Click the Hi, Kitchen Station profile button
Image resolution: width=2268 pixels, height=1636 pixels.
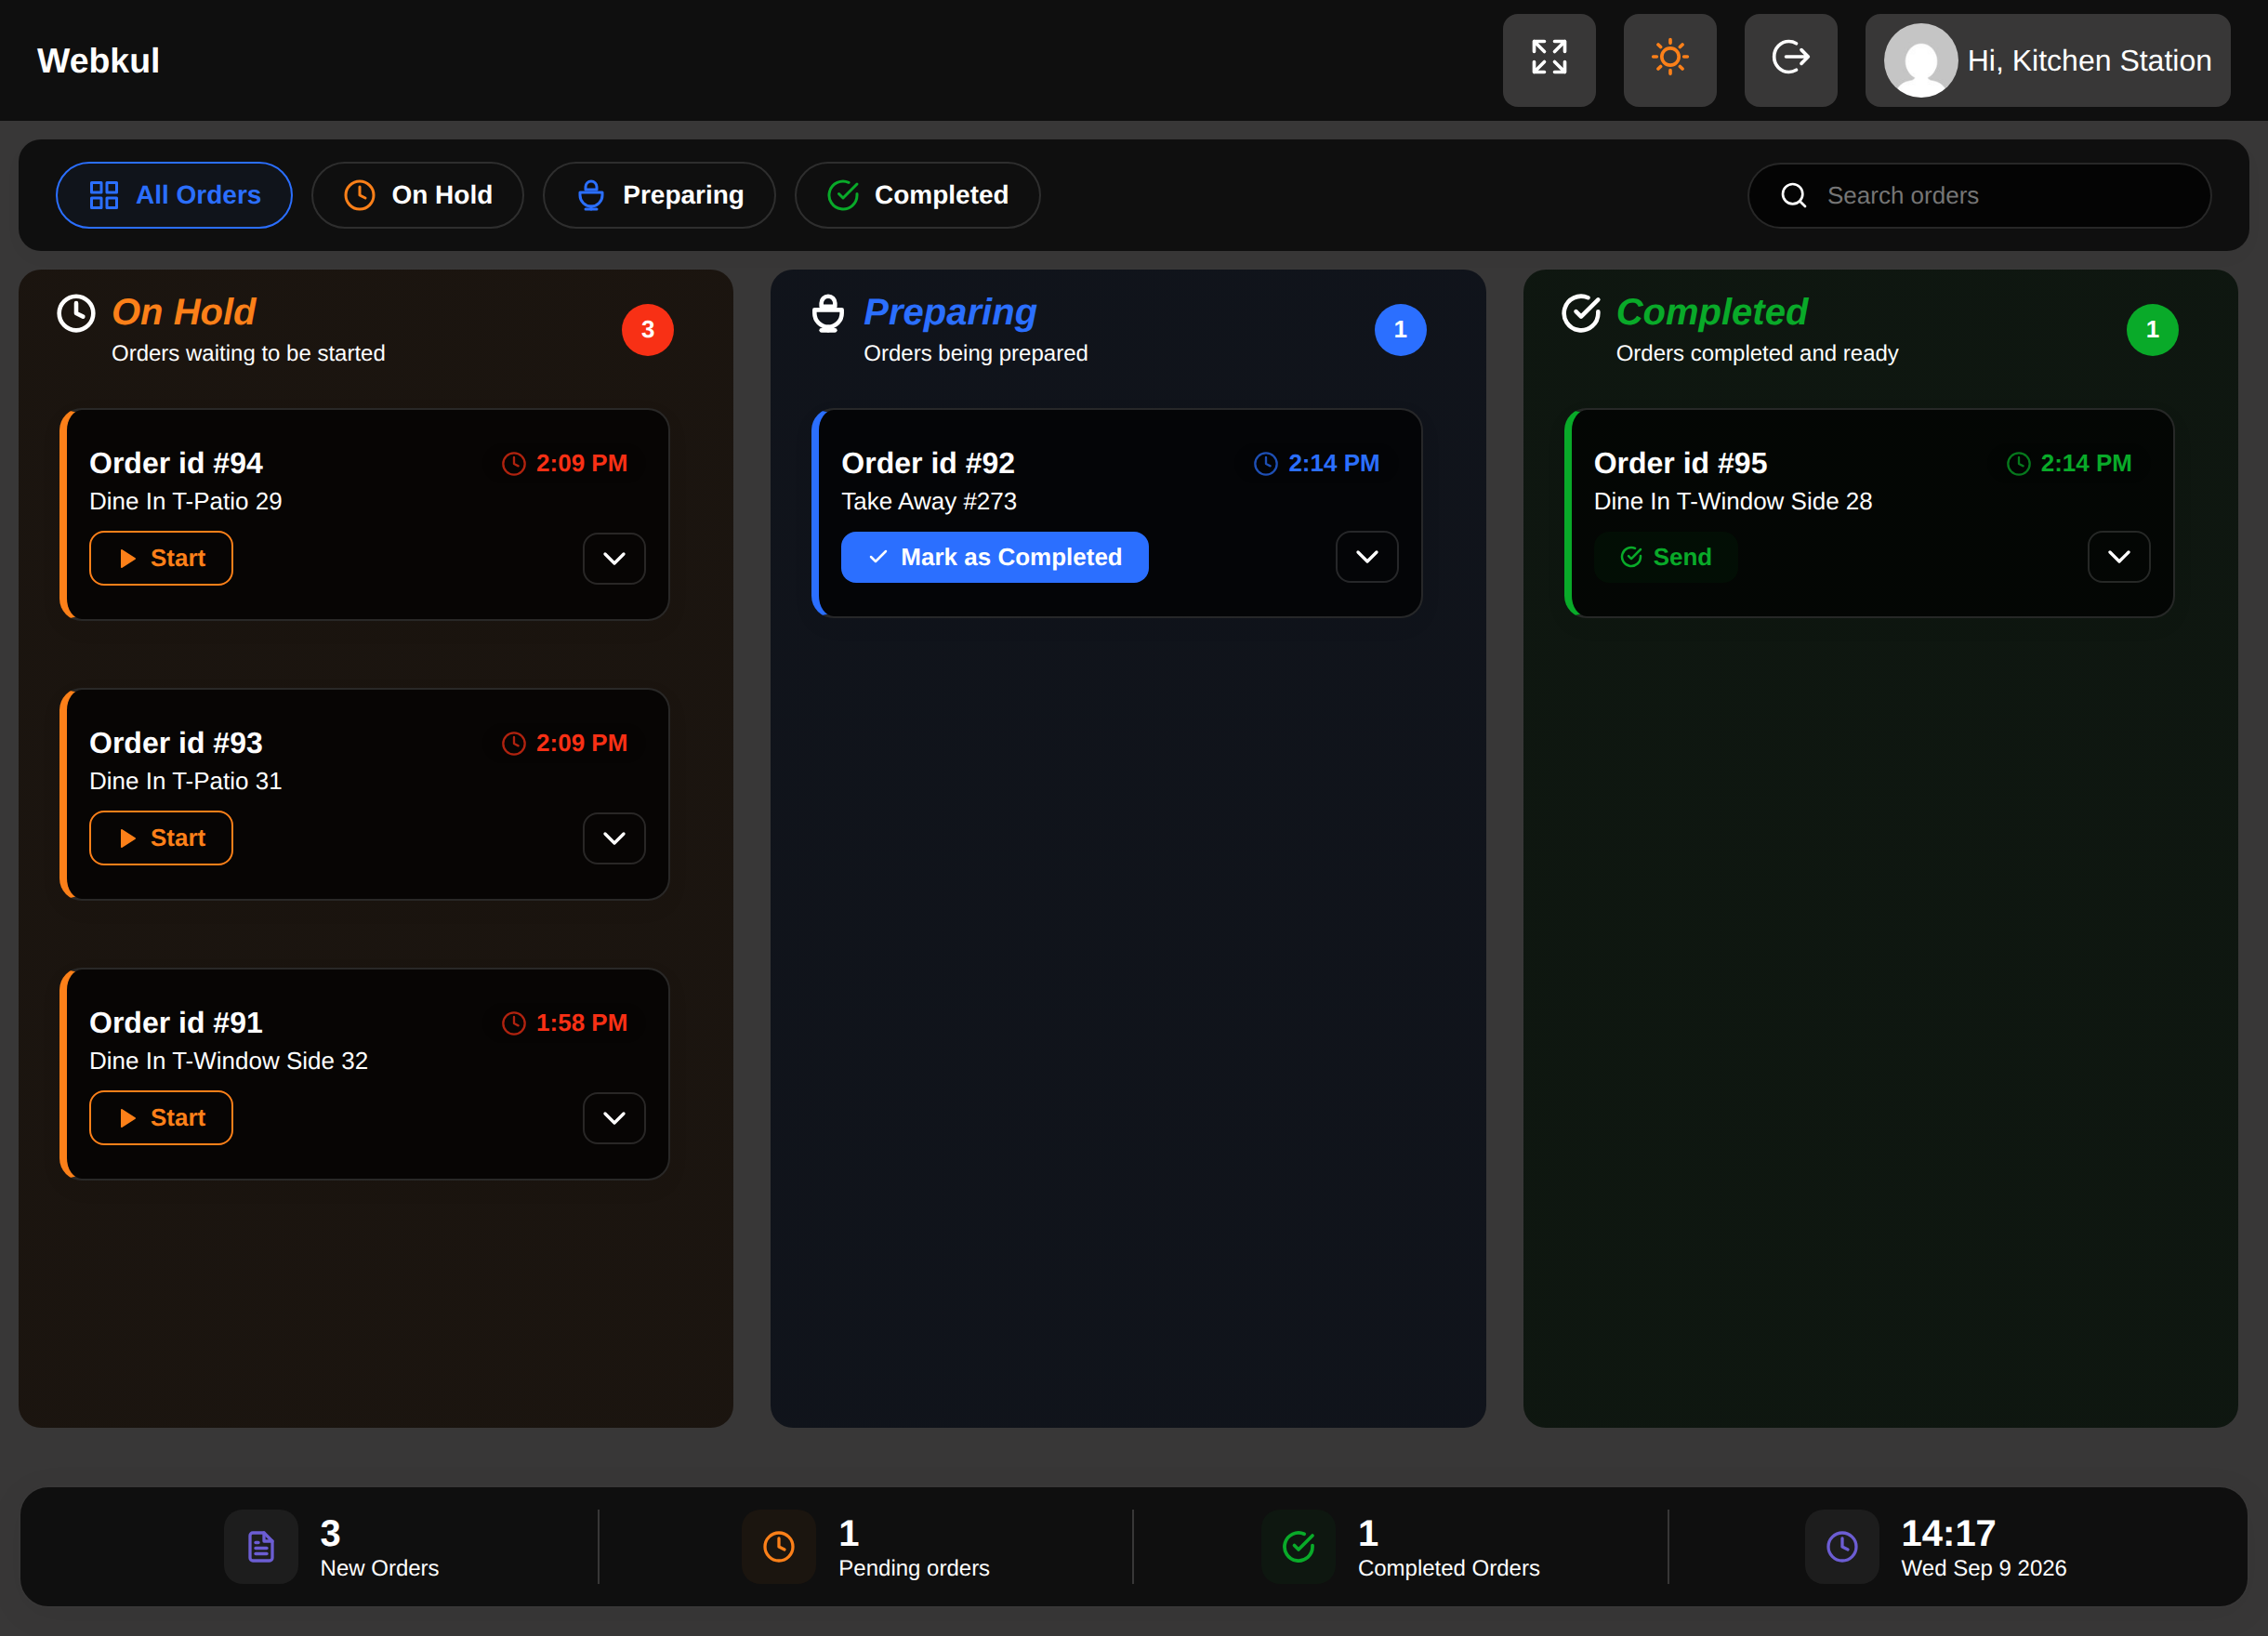click(2047, 60)
